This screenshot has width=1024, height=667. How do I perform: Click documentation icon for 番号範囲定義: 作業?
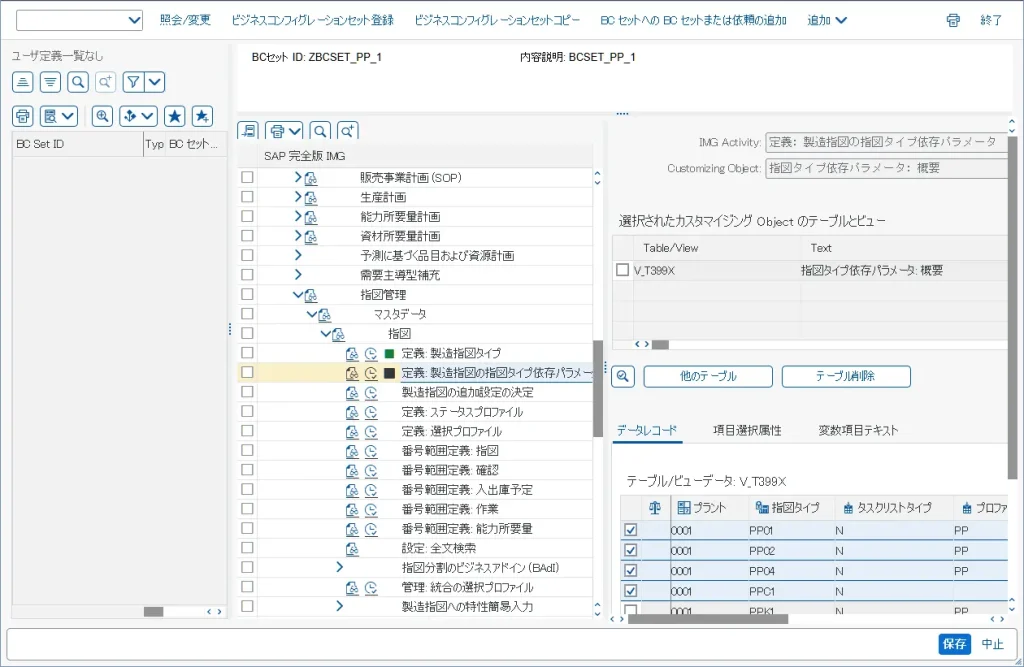352,510
